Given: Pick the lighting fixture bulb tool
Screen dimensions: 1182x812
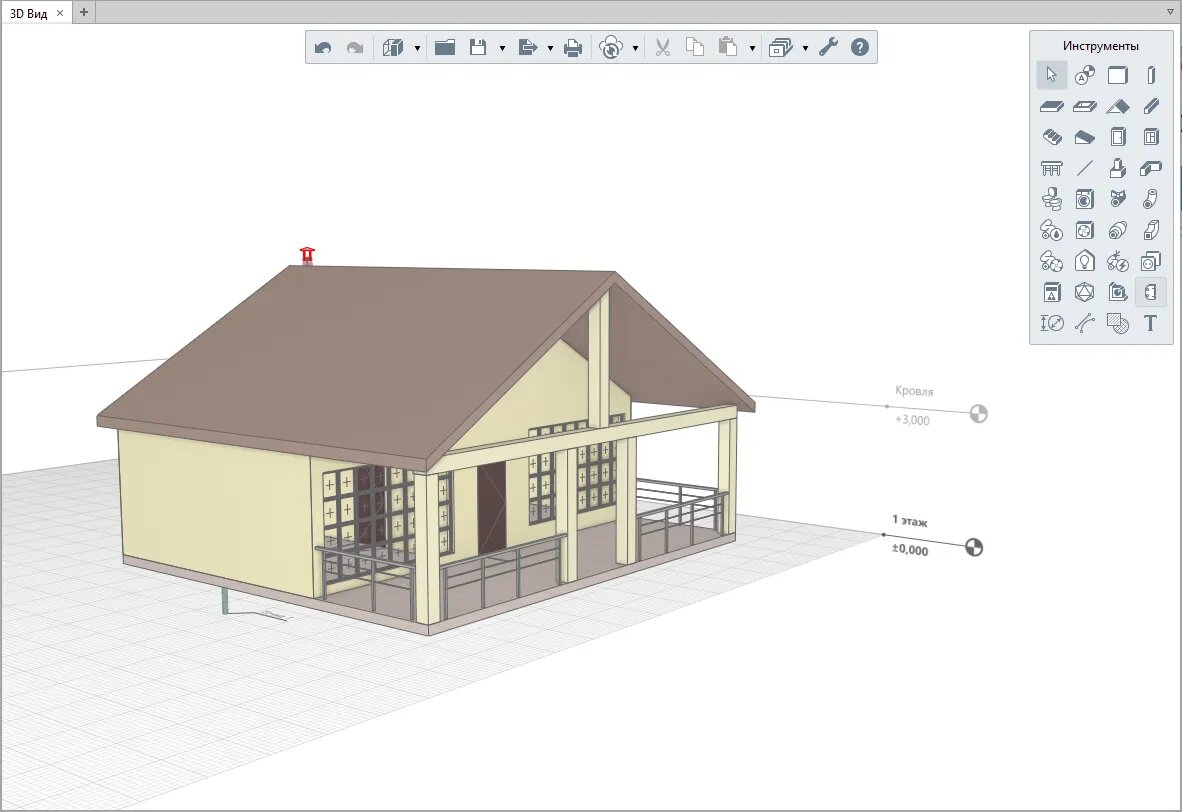Looking at the screenshot, I should 1085,262.
